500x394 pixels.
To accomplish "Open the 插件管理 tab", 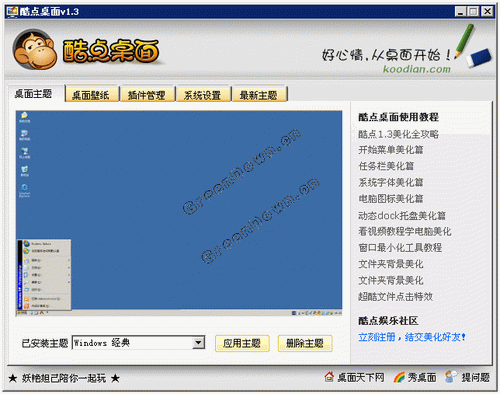I will (x=147, y=95).
